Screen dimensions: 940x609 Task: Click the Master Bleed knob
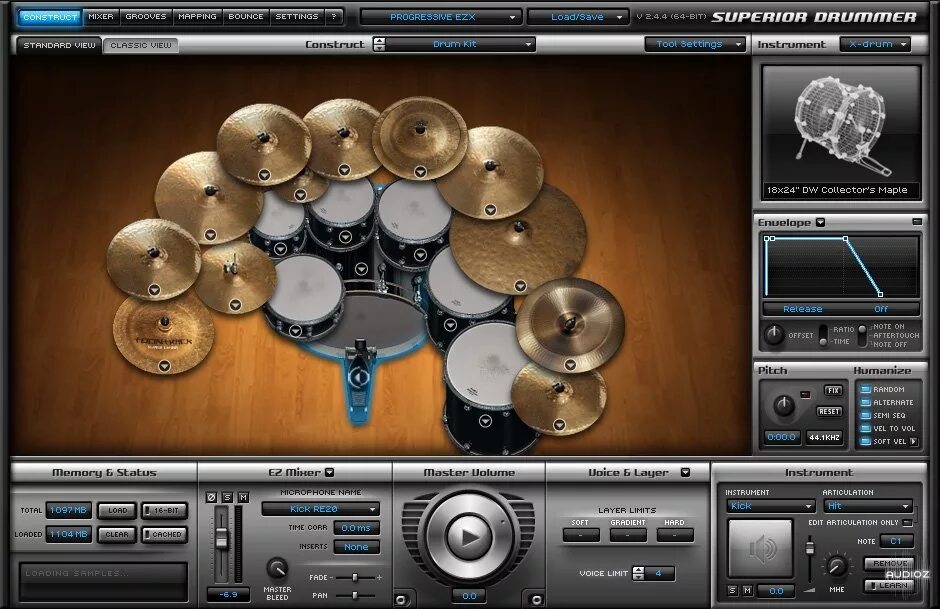[277, 568]
